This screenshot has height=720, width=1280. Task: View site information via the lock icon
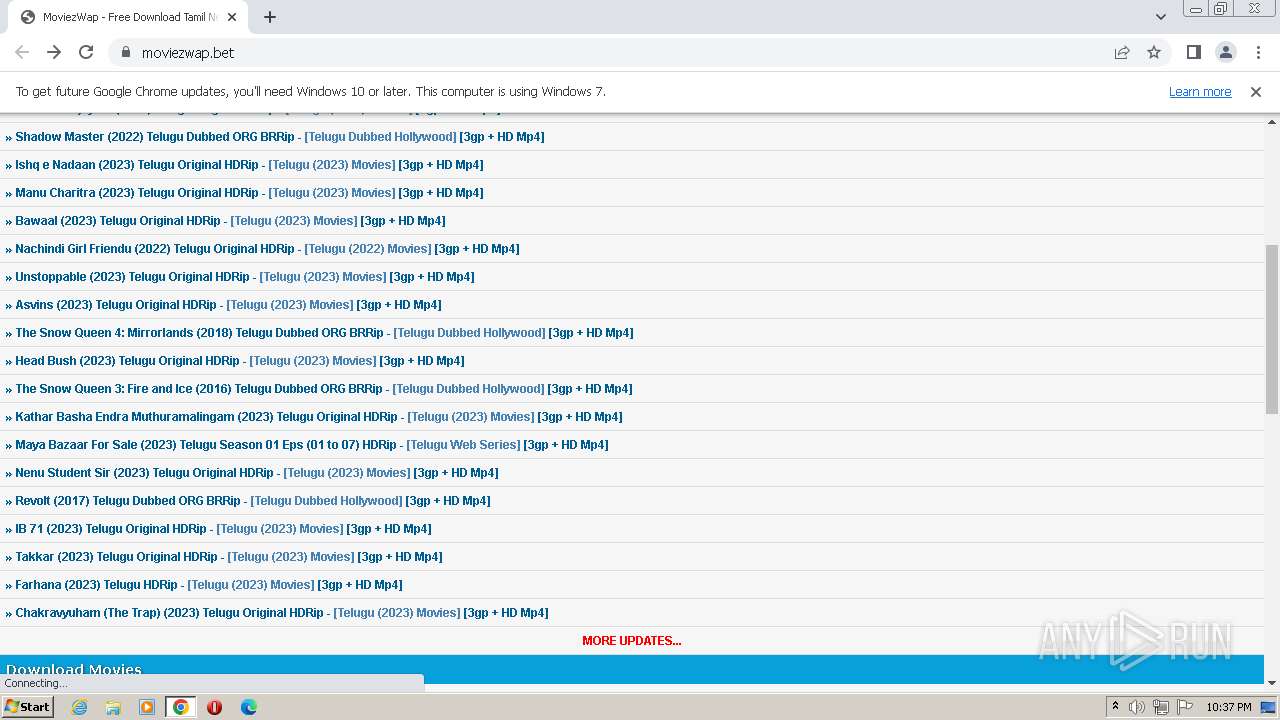[125, 52]
